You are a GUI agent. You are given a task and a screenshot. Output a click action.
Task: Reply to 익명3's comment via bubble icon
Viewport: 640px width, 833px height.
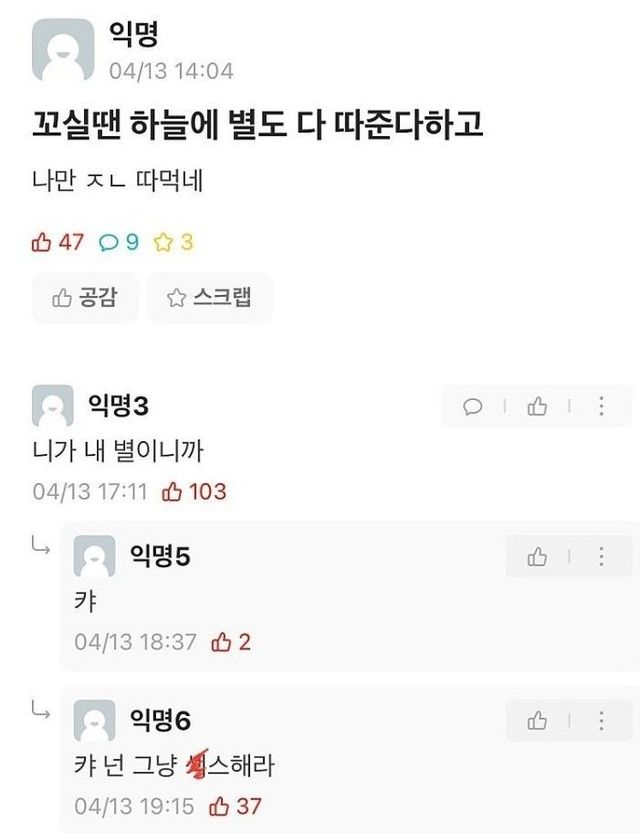[x=473, y=406]
